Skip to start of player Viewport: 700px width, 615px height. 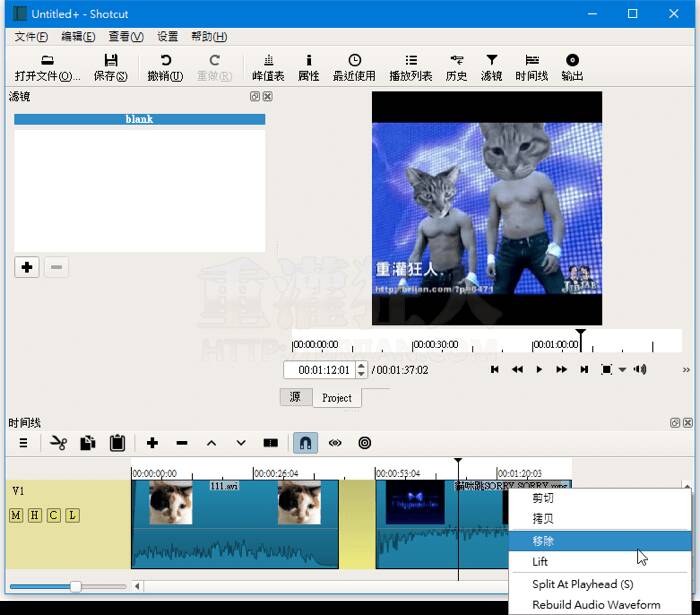click(494, 370)
